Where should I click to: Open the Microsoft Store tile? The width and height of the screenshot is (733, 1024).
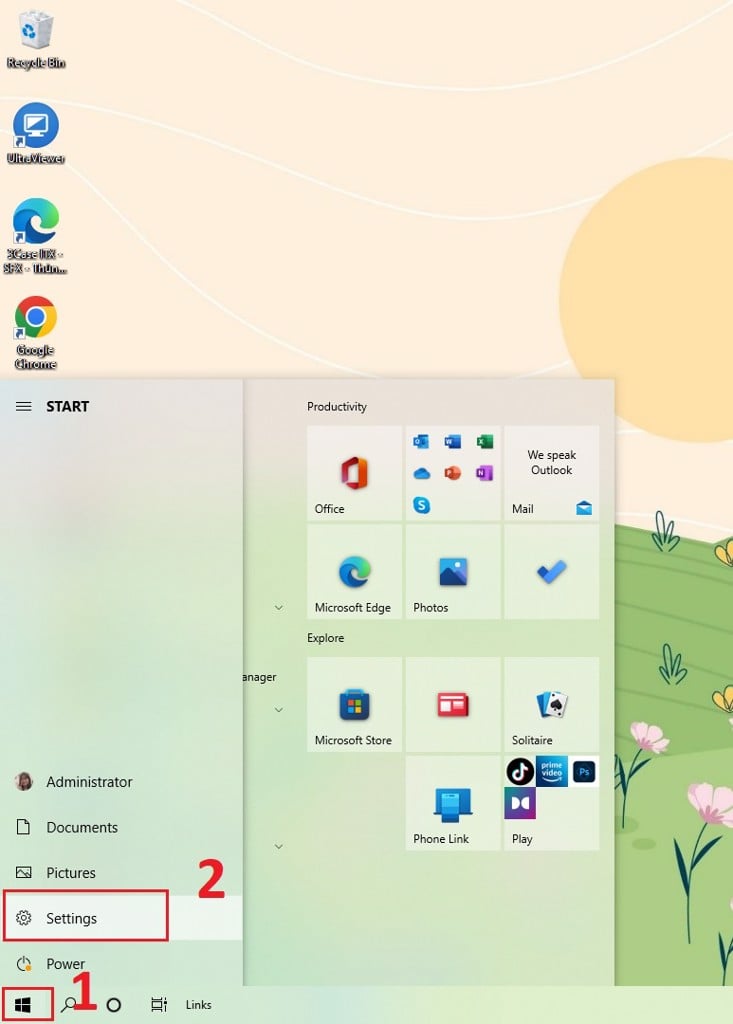(x=354, y=704)
